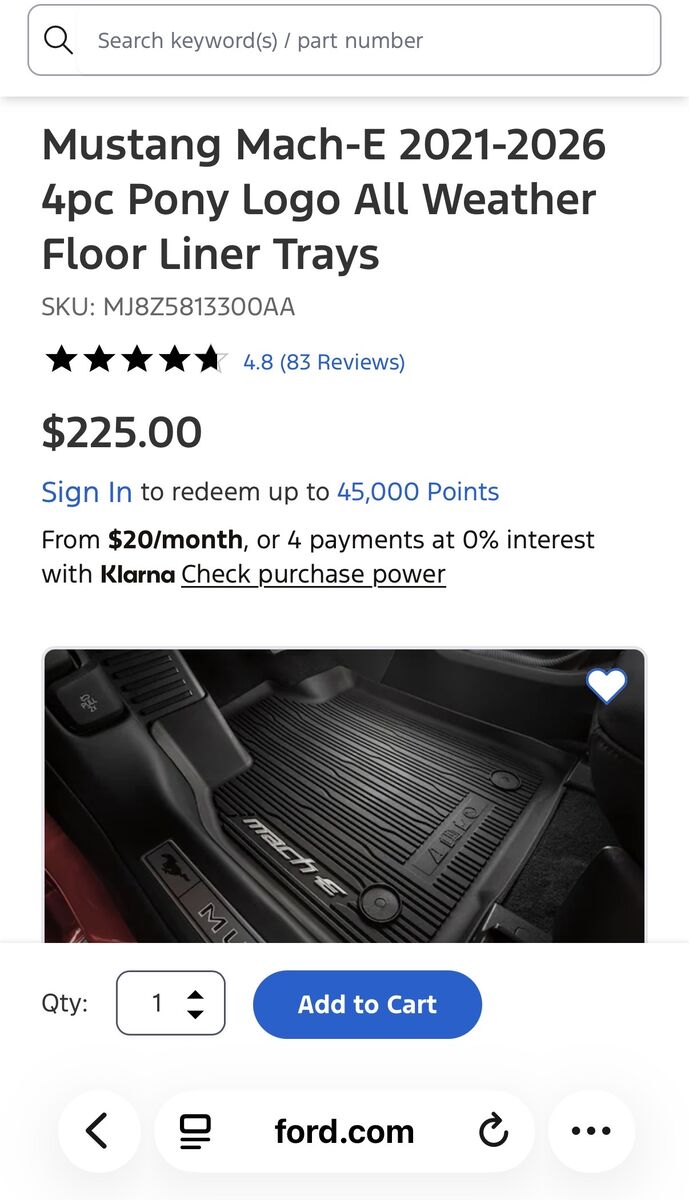Open the page tools icon beside ford.com

pyautogui.click(x=195, y=1131)
